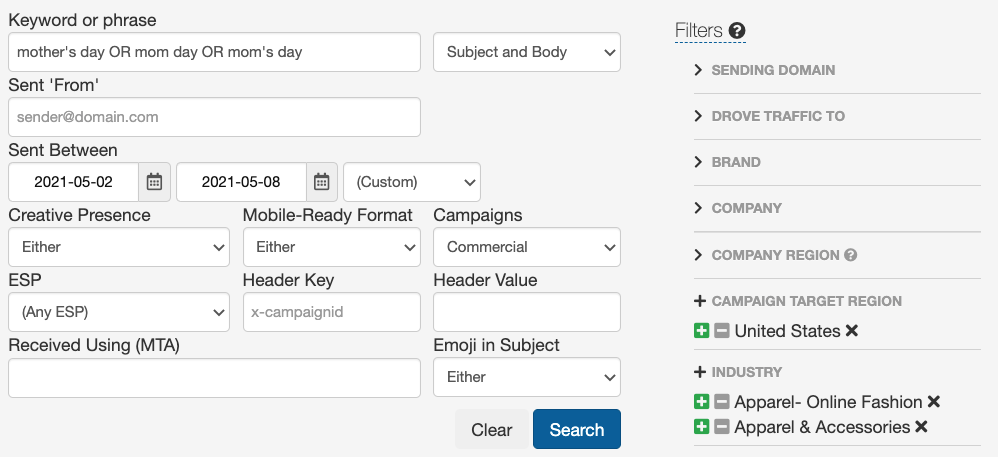Image resolution: width=998 pixels, height=457 pixels.
Task: Include United States with green plus
Action: 701,331
